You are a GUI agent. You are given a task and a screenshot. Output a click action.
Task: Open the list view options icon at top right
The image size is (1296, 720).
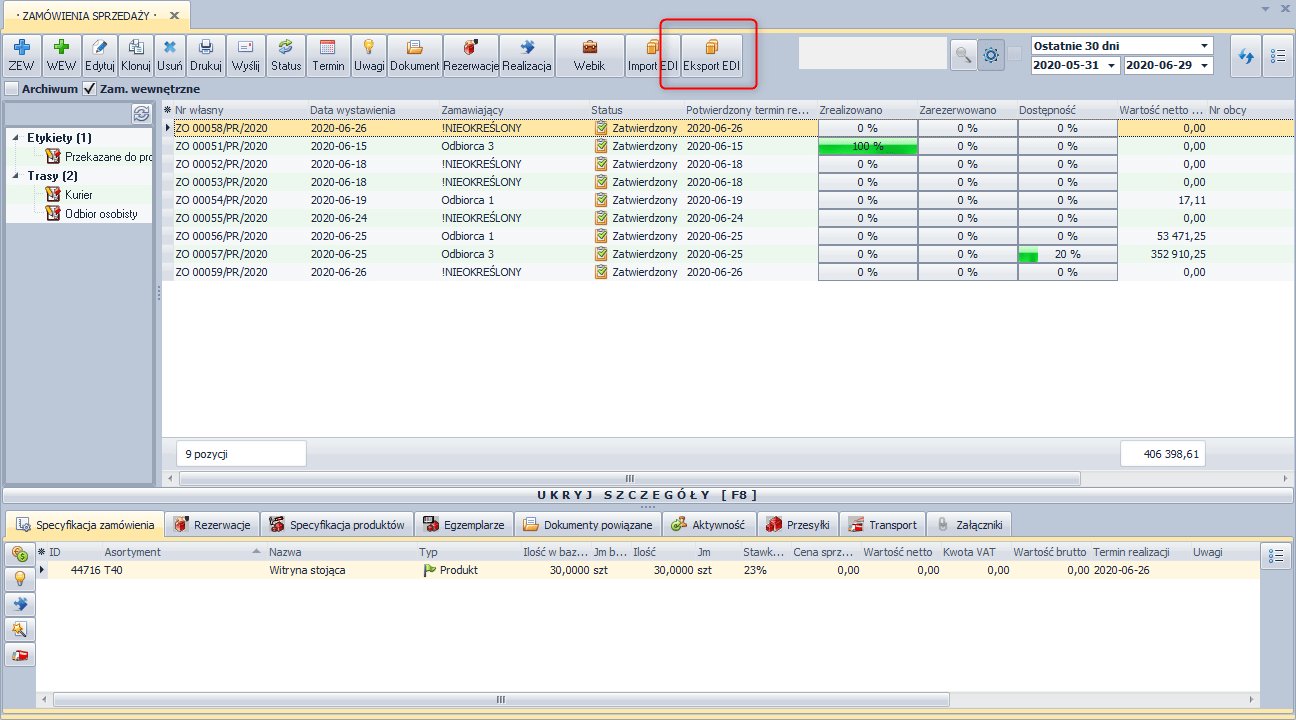(x=1277, y=56)
